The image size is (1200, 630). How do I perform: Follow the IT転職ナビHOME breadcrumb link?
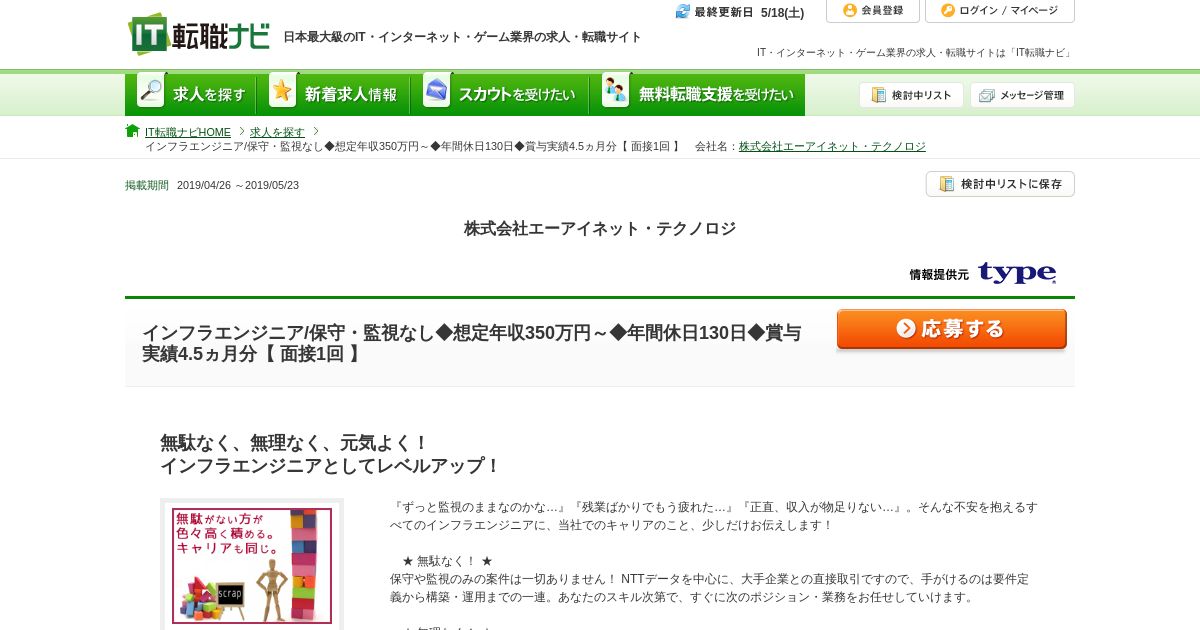(x=188, y=132)
